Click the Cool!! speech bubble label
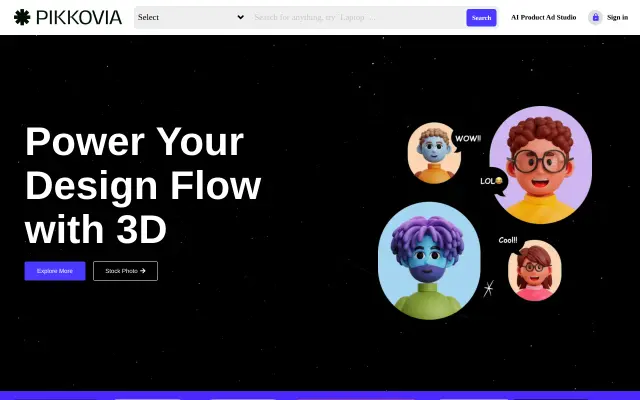640x400 pixels. pos(508,240)
